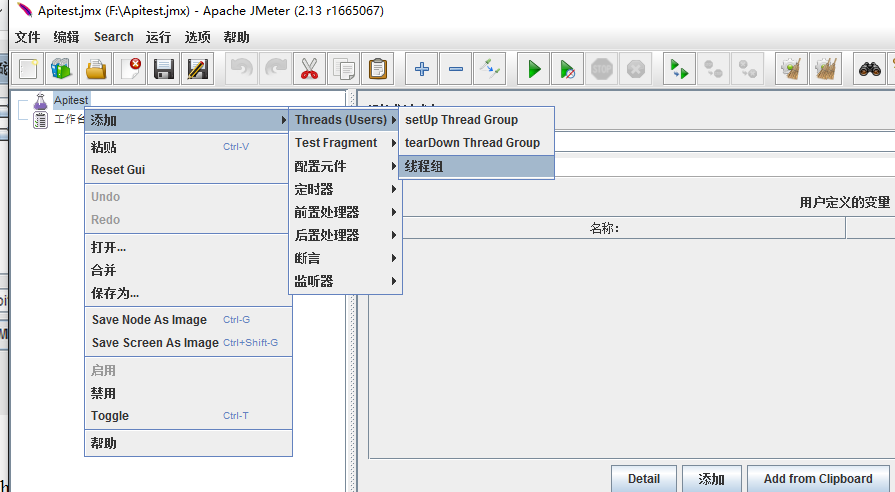The width and height of the screenshot is (895, 492).
Task: Choose setUp Thread Group
Action: tap(476, 120)
